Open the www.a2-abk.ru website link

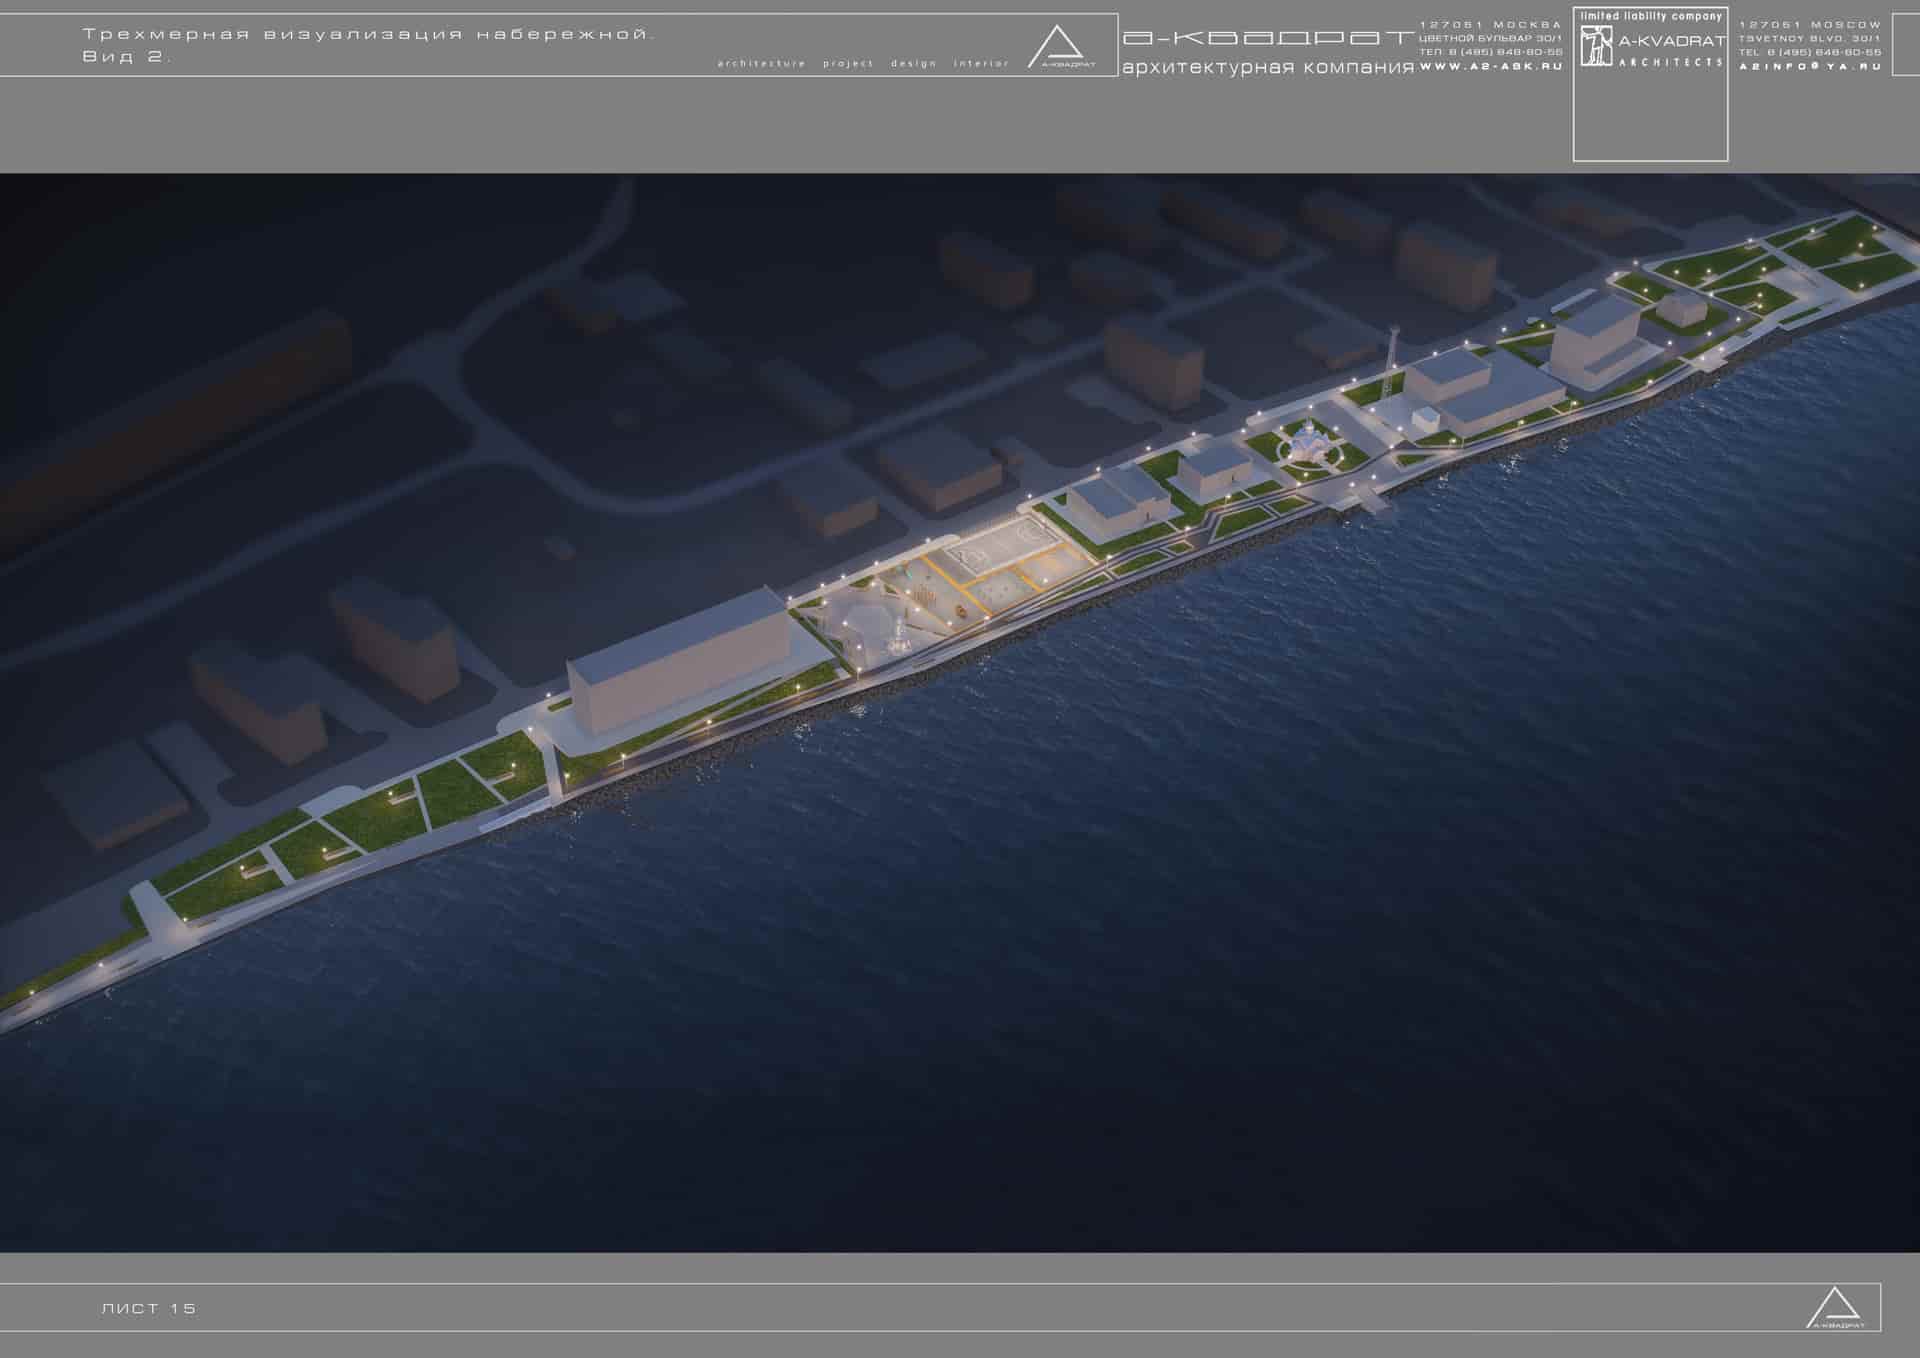click(x=1491, y=66)
